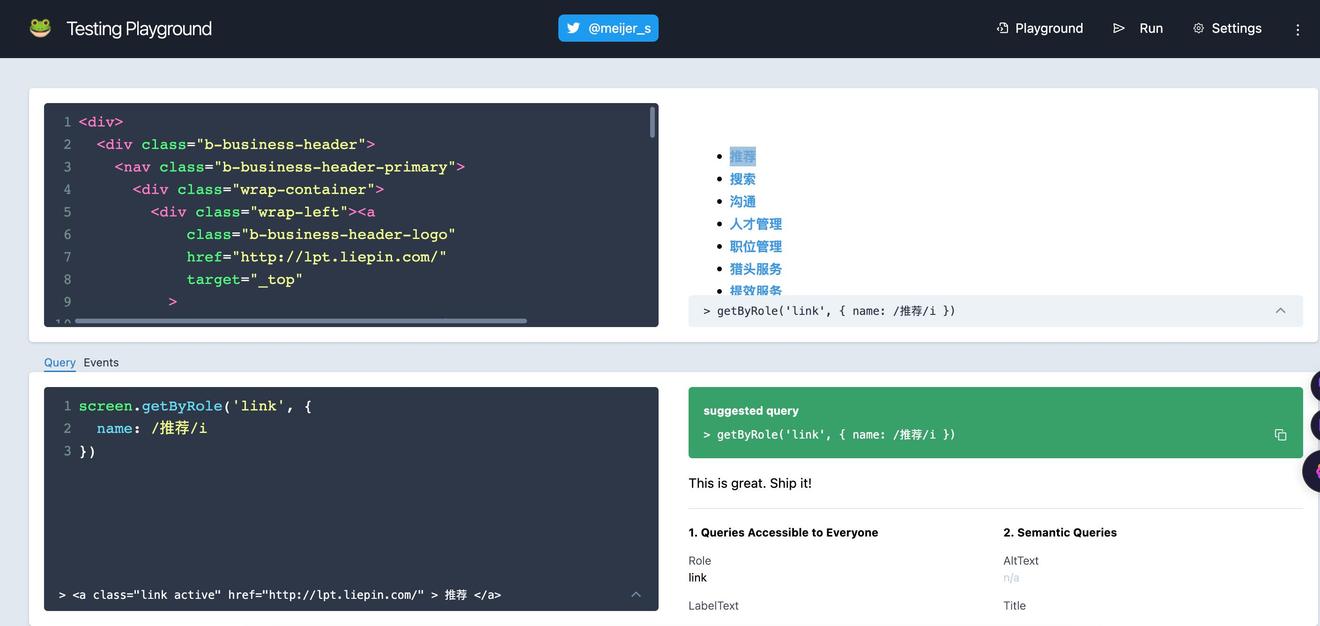Click the horizontal scrollbar in HTML editor
Viewport: 1320px width, 626px height.
pyautogui.click(x=300, y=321)
